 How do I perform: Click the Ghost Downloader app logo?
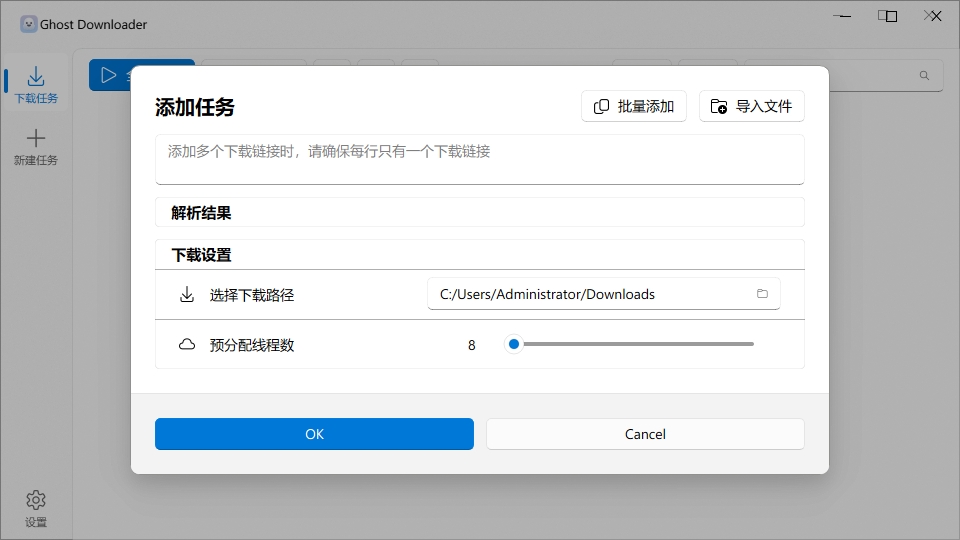[29, 24]
